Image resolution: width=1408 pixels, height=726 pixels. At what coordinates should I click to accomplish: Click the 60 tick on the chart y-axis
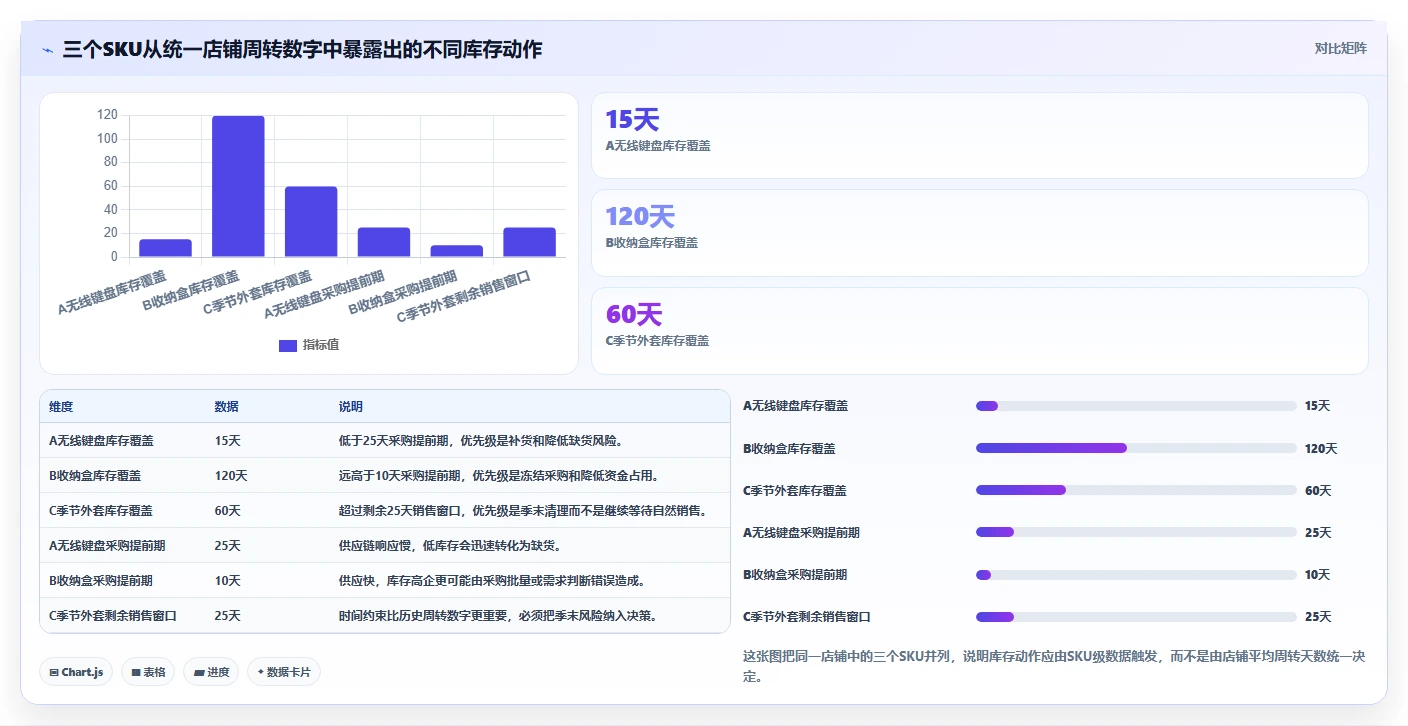click(x=110, y=186)
